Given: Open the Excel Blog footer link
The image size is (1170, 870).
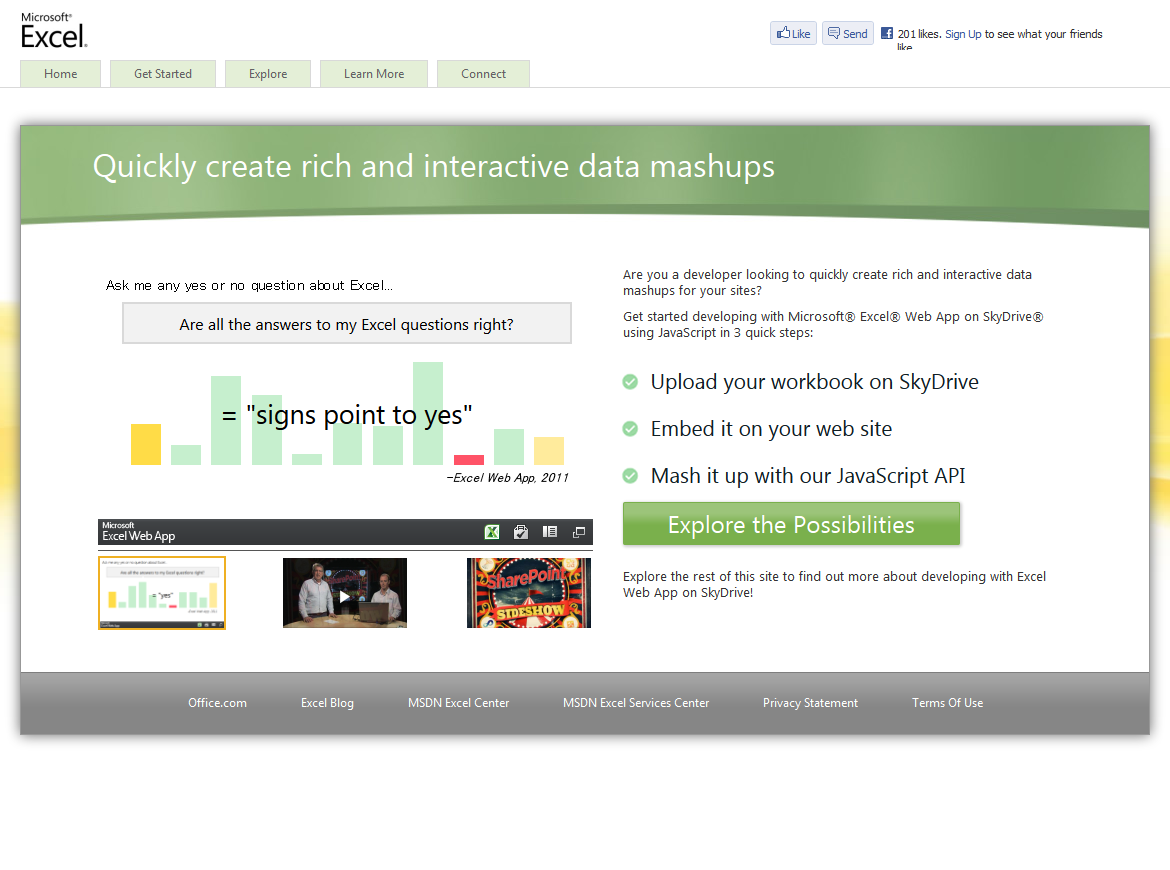Looking at the screenshot, I should click(x=328, y=703).
